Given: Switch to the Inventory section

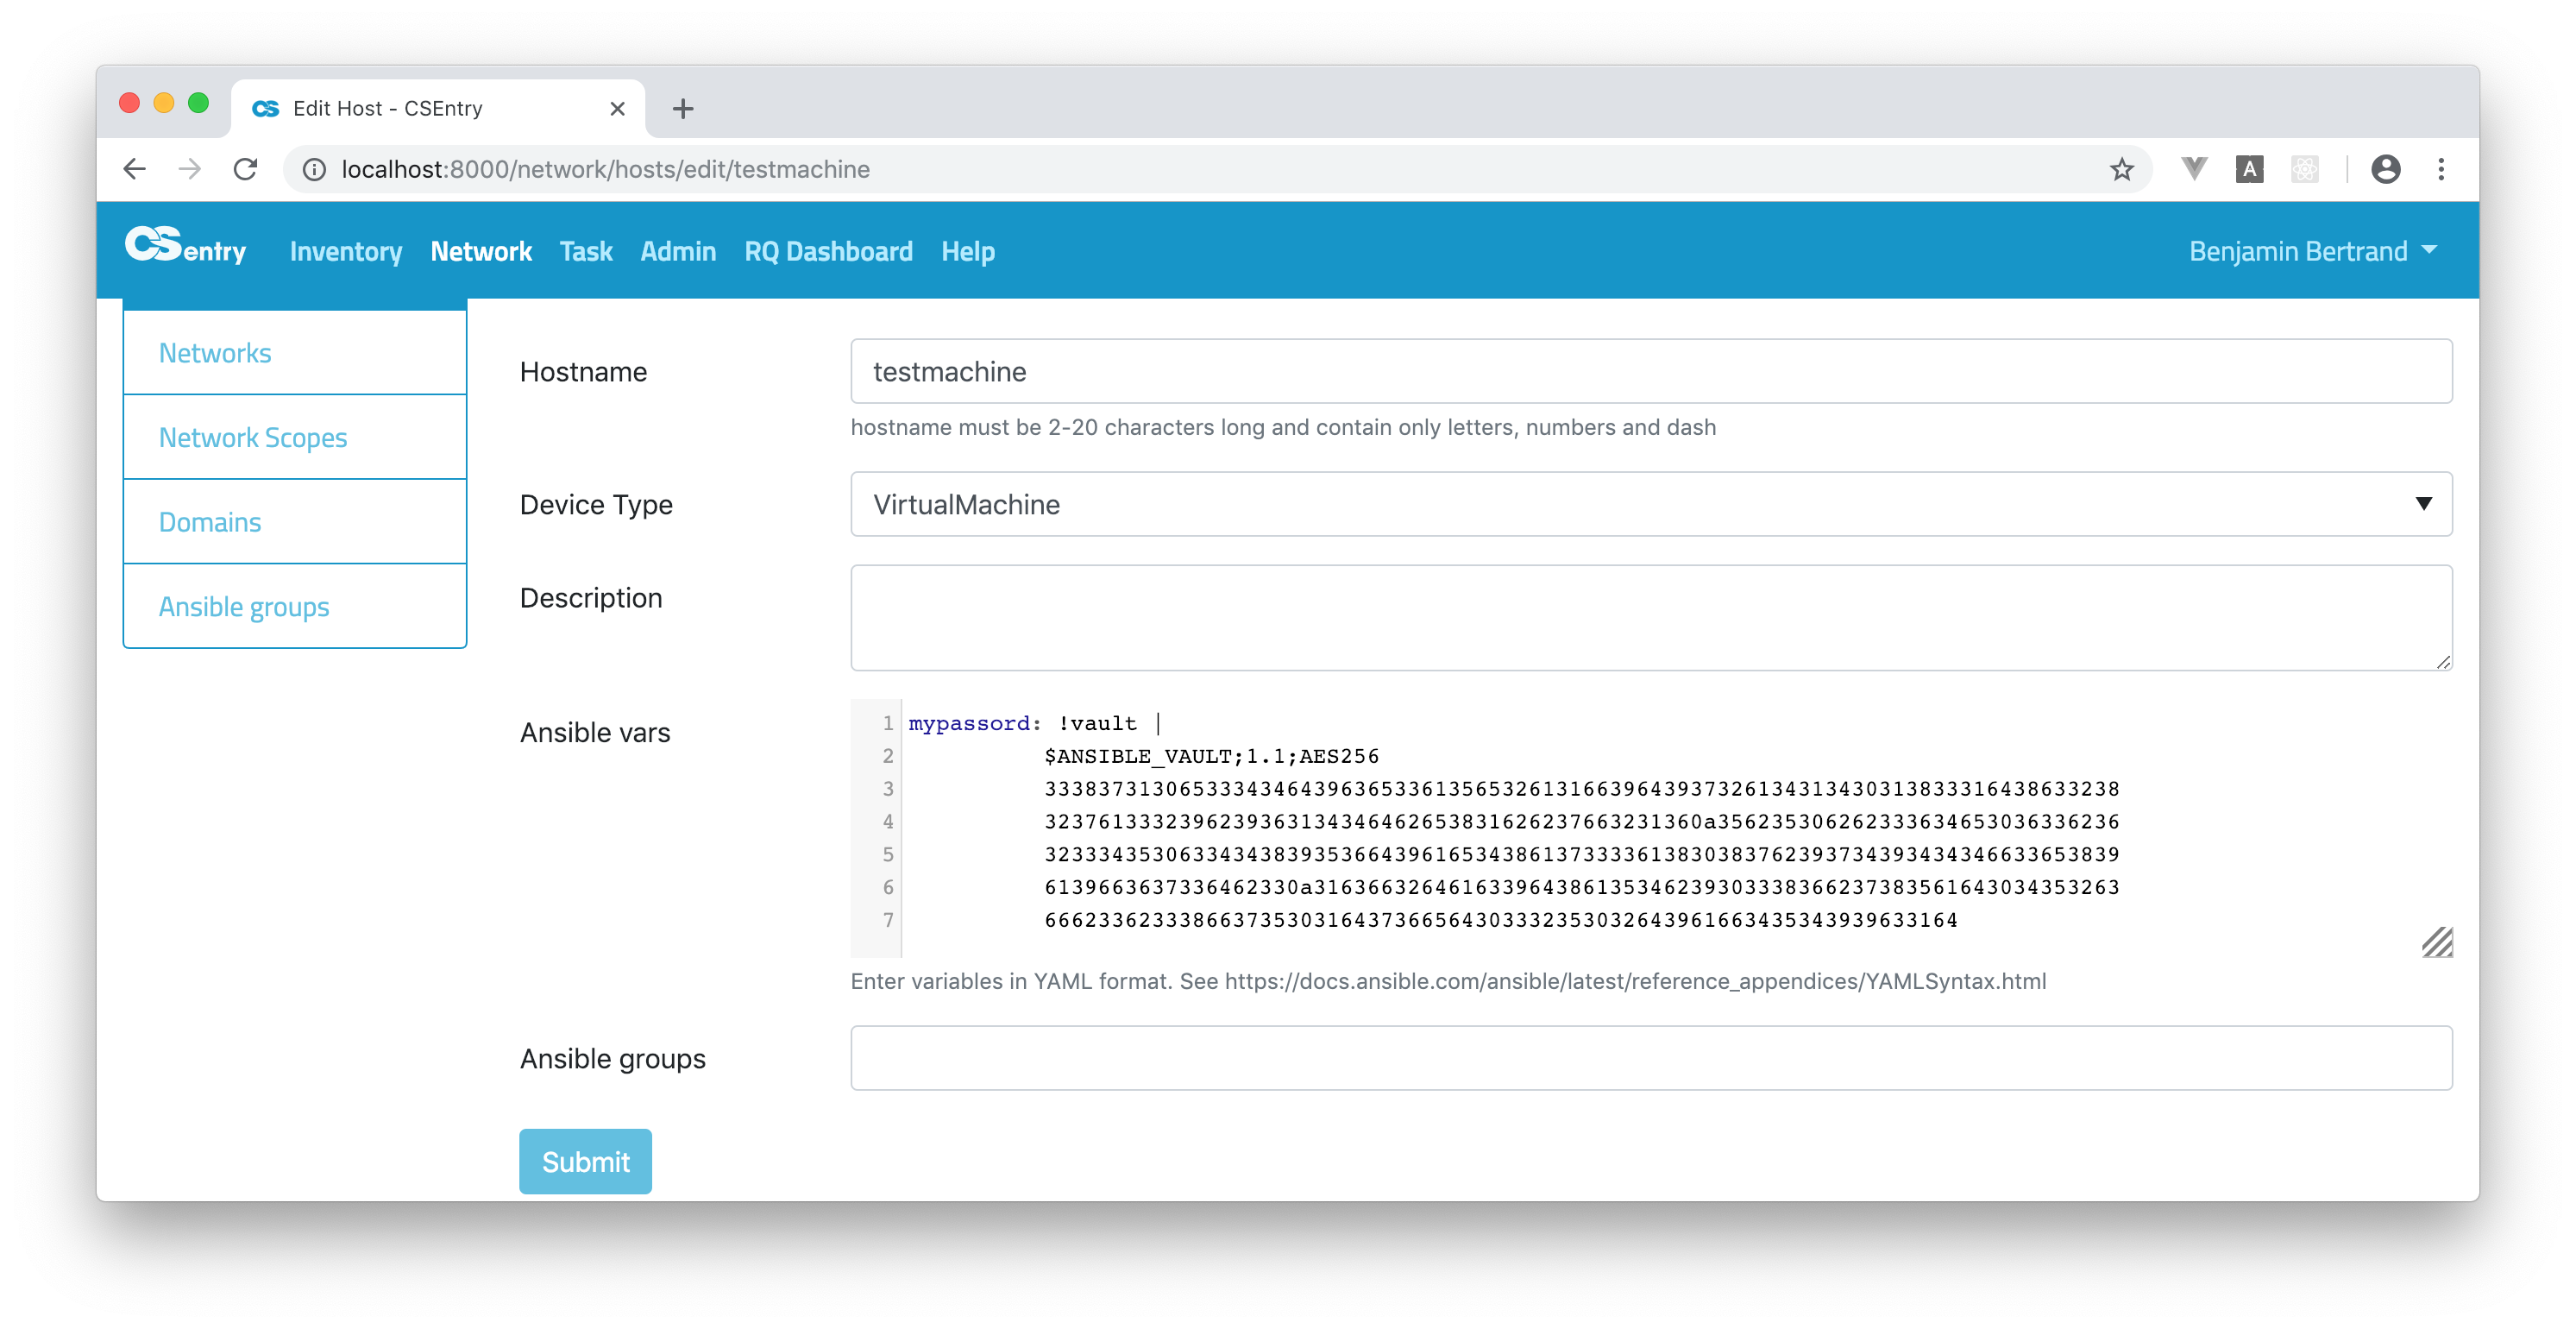Looking at the screenshot, I should pyautogui.click(x=345, y=251).
